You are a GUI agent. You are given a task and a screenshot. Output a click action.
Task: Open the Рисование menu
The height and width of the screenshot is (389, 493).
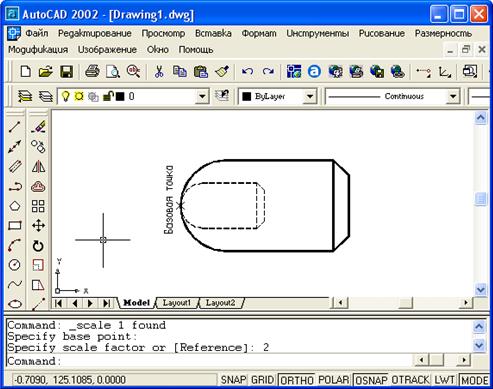point(382,33)
